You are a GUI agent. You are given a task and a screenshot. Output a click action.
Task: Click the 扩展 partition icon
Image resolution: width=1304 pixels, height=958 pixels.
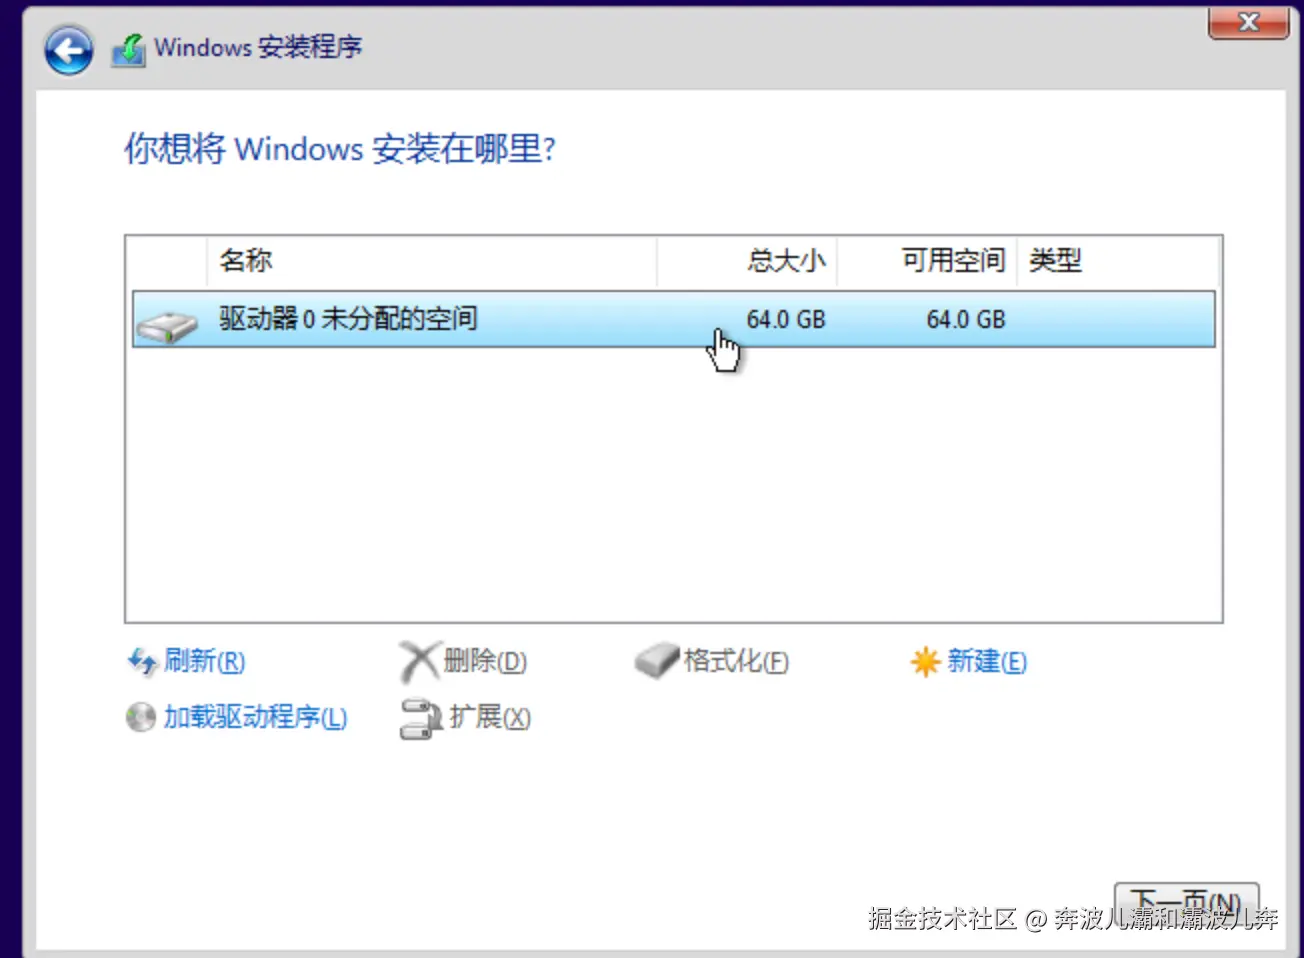point(420,718)
